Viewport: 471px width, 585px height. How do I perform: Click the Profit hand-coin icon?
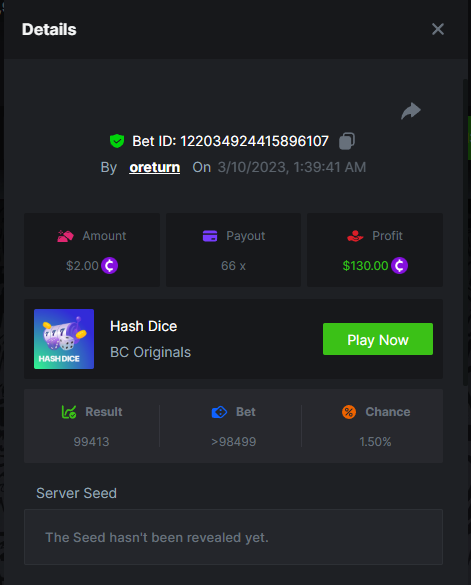click(x=355, y=236)
